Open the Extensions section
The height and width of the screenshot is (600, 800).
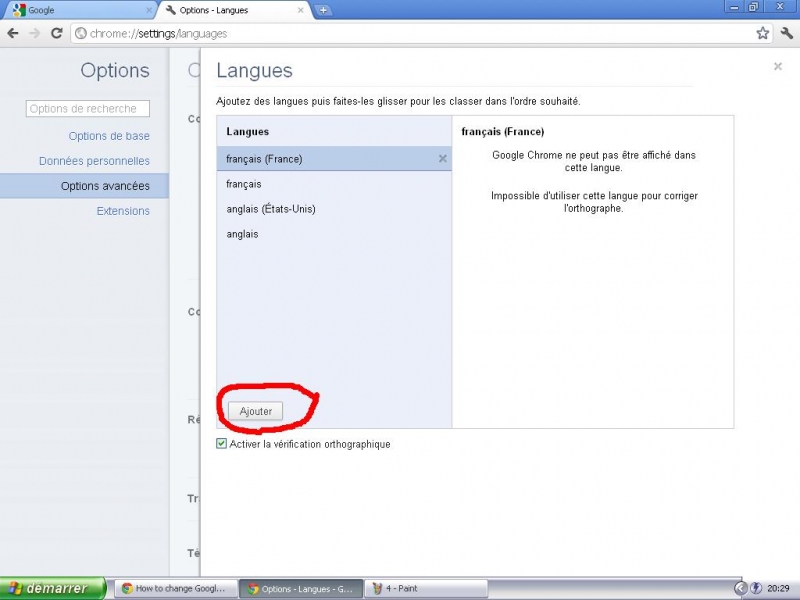(x=124, y=211)
